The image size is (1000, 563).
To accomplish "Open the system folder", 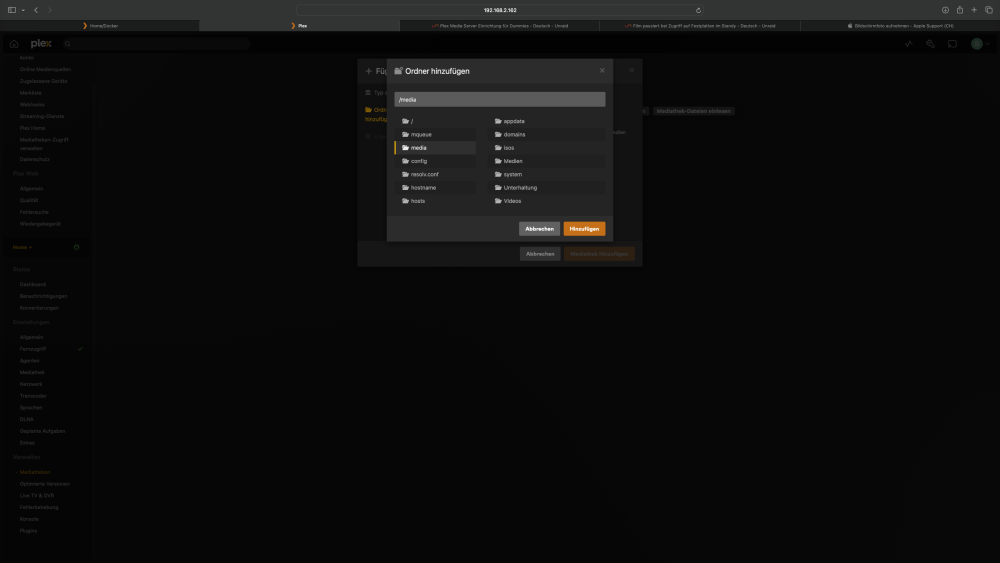I will [x=547, y=174].
